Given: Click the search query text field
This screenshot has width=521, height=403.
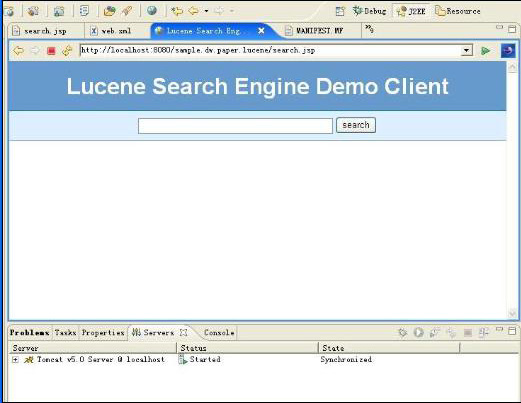Looking at the screenshot, I should click(x=235, y=126).
